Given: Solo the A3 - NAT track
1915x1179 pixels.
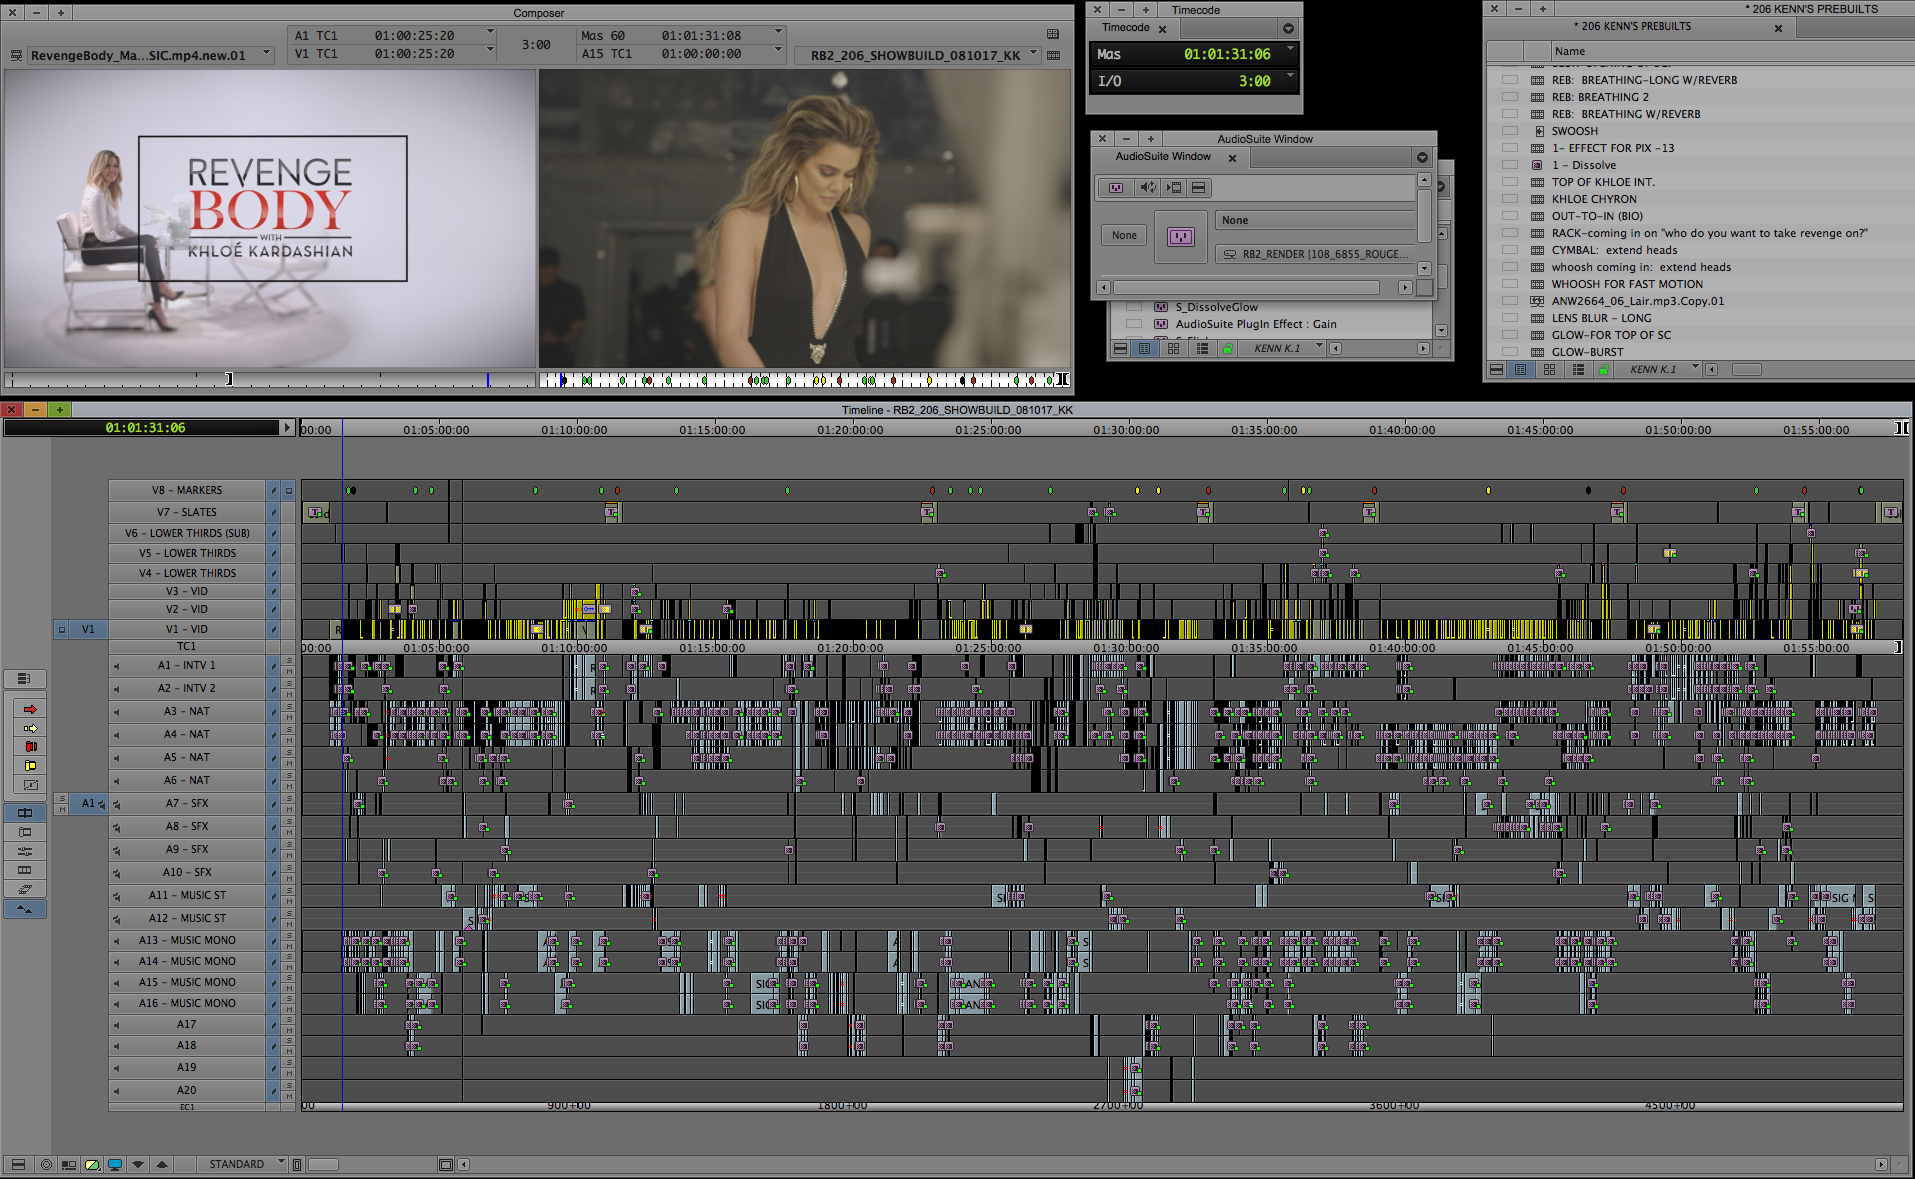Looking at the screenshot, I should (289, 706).
